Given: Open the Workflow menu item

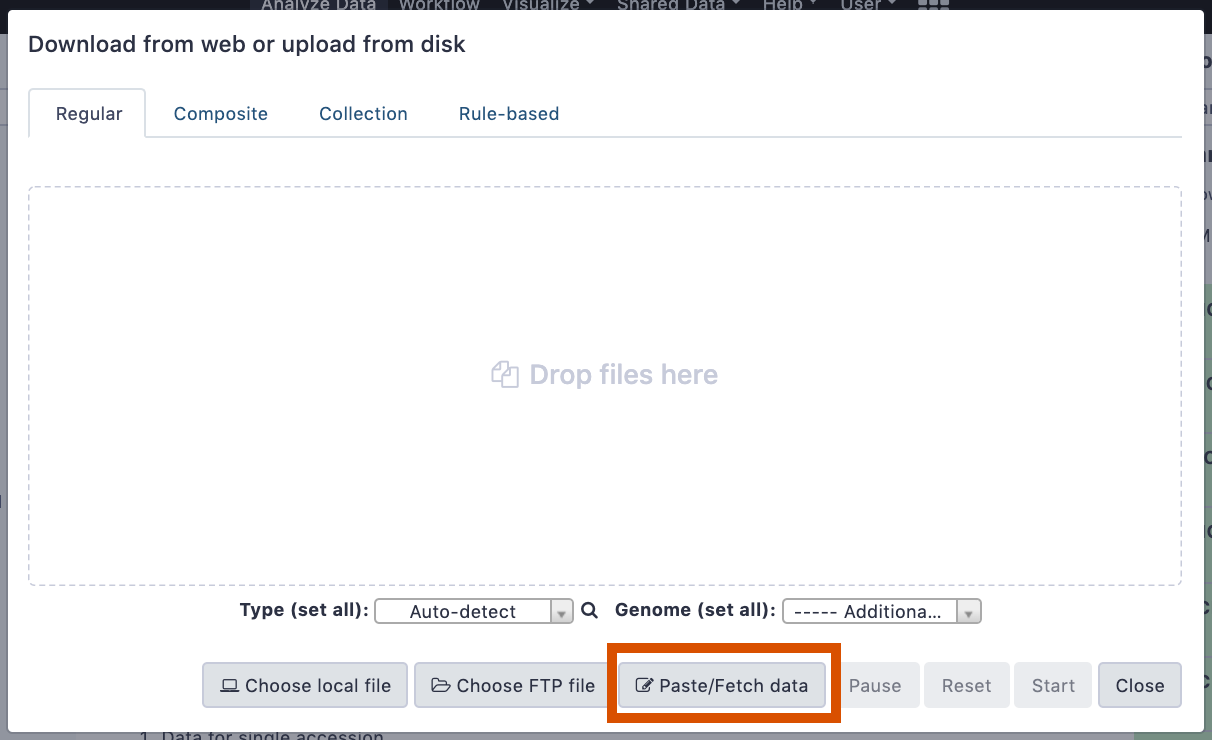Looking at the screenshot, I should 439,5.
